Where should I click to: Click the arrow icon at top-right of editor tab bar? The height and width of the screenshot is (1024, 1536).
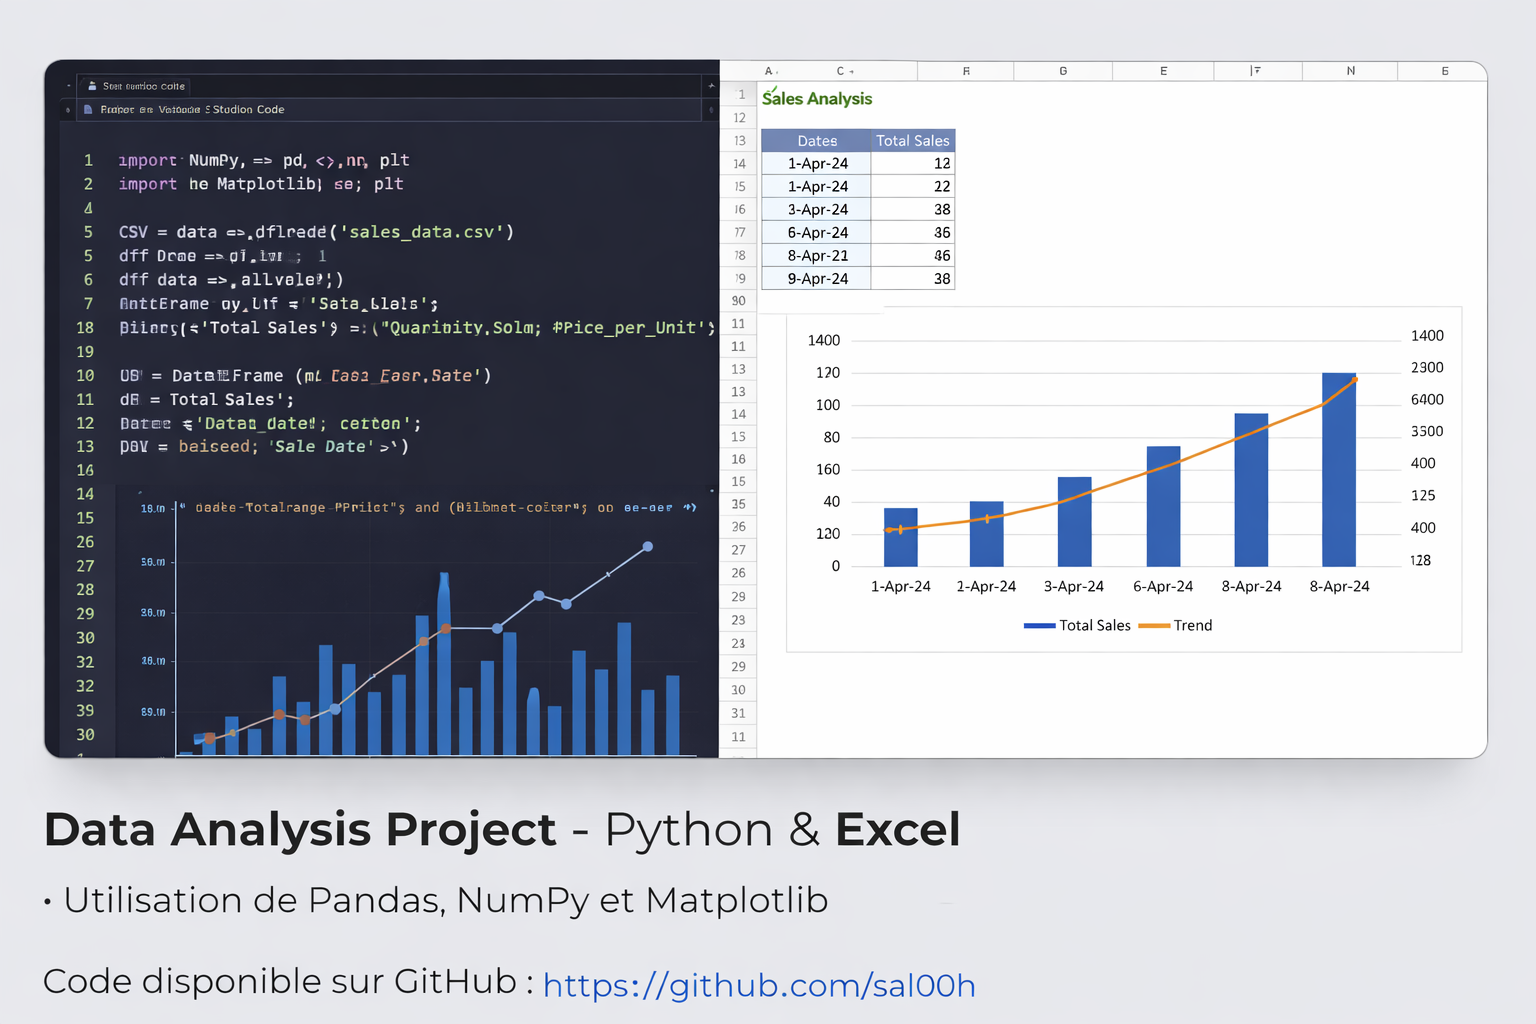click(710, 87)
